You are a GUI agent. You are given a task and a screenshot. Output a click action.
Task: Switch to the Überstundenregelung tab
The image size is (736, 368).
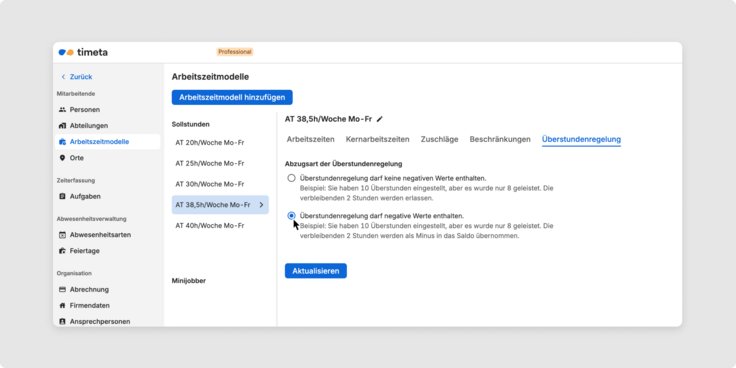click(x=581, y=139)
